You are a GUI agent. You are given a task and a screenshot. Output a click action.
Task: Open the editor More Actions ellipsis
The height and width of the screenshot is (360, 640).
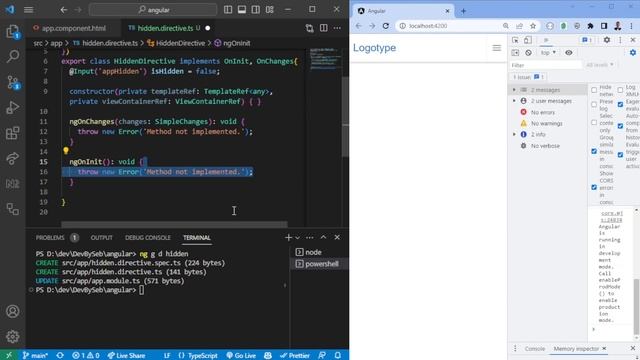(x=337, y=28)
